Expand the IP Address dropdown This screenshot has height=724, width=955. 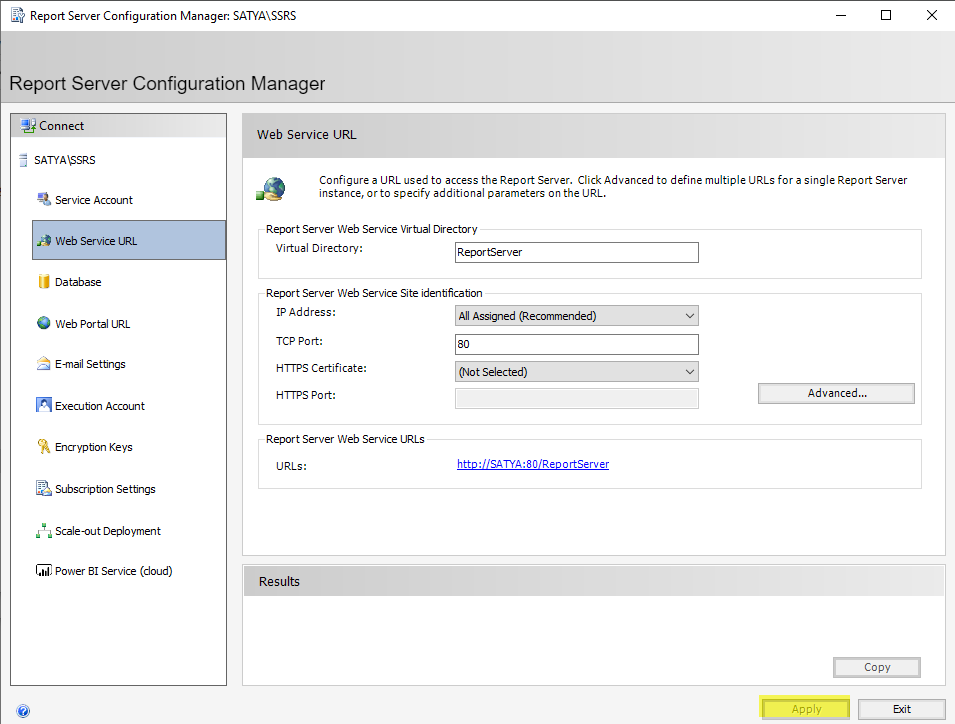tap(576, 316)
